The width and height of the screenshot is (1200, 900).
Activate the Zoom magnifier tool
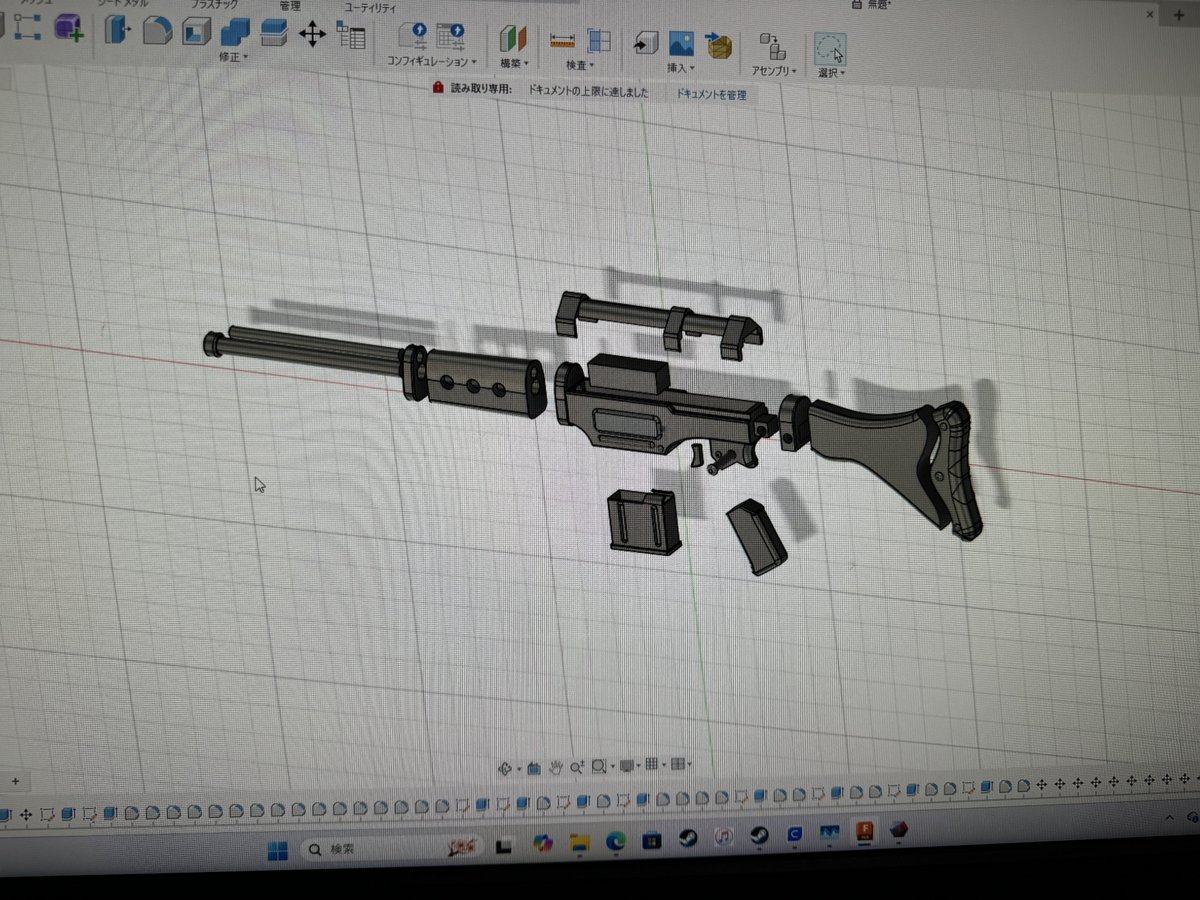coord(577,767)
